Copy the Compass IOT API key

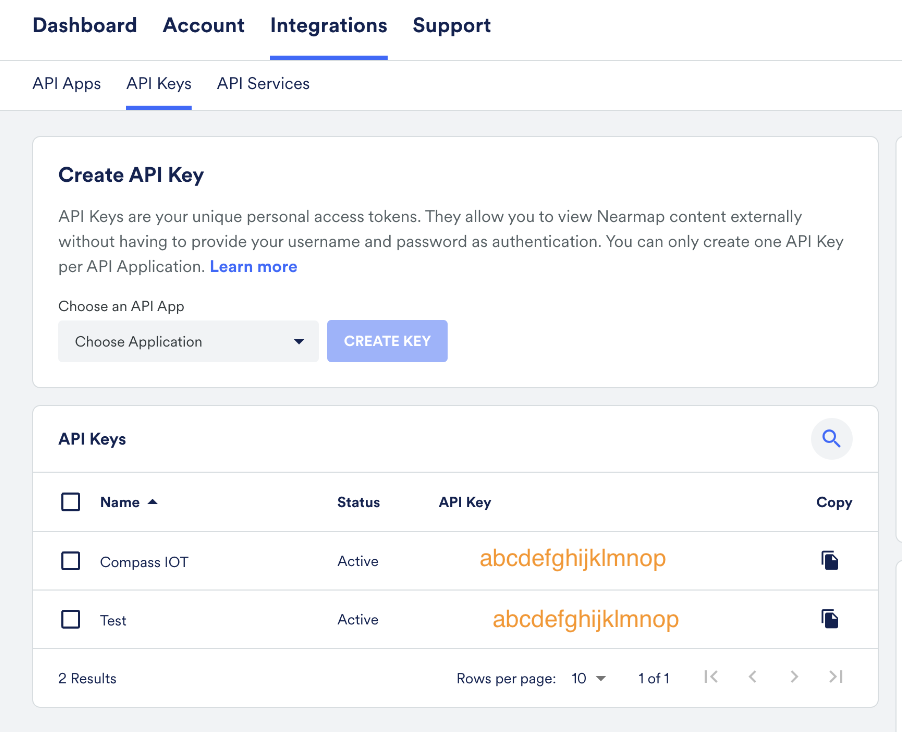(829, 561)
